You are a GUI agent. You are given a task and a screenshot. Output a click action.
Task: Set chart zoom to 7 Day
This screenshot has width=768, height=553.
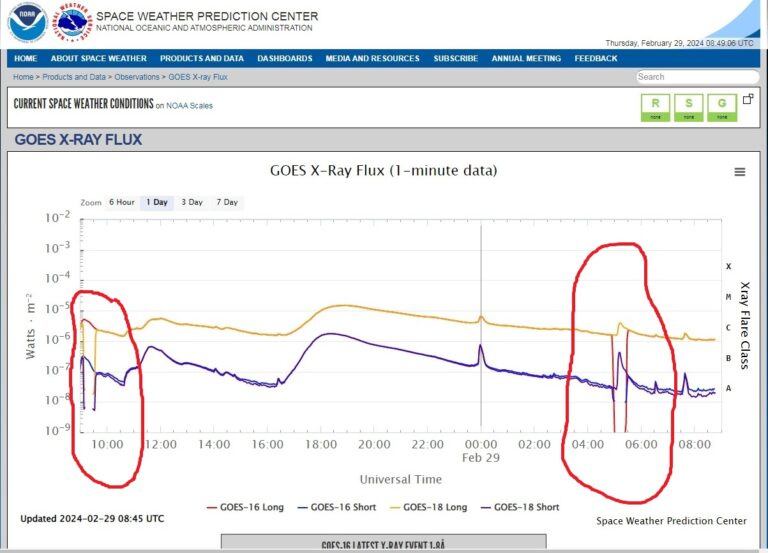coord(227,202)
